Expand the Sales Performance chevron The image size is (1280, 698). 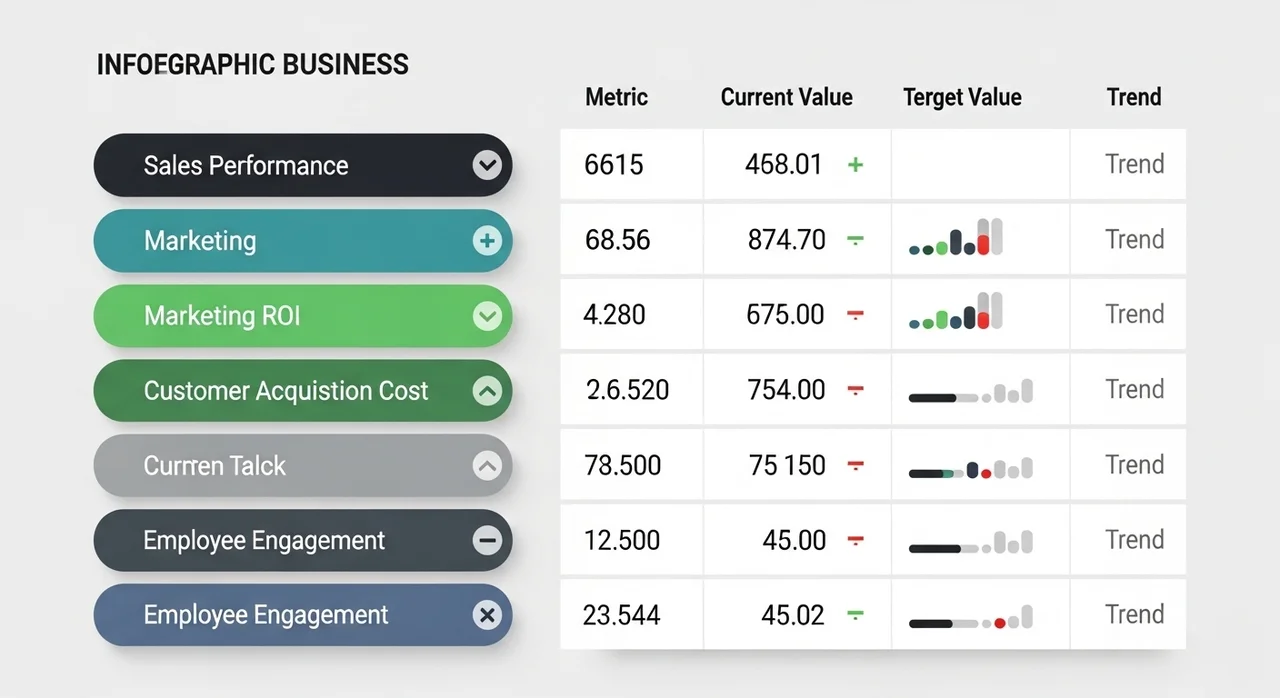pos(487,165)
